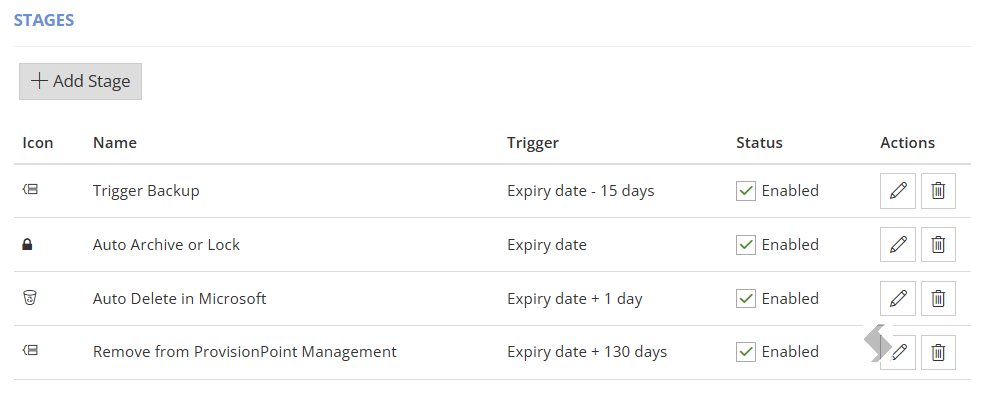Toggle Enabled for Remove from ProvisionPoint Management
This screenshot has height=398, width=988.
[x=746, y=352]
